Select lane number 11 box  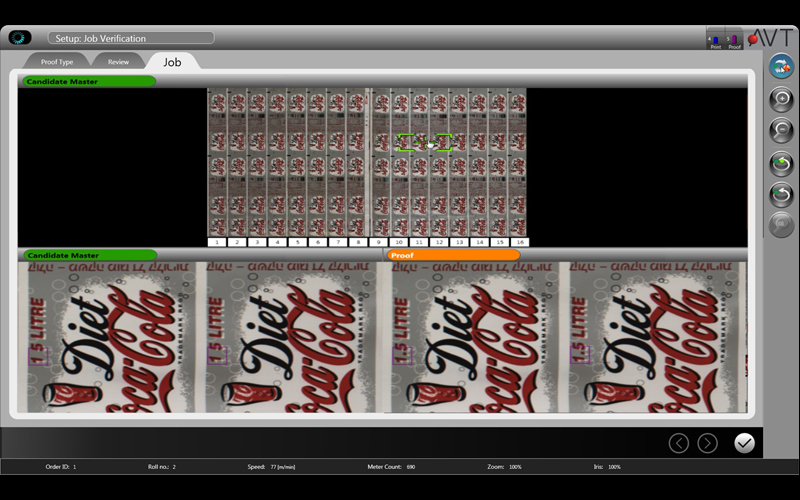tap(419, 242)
